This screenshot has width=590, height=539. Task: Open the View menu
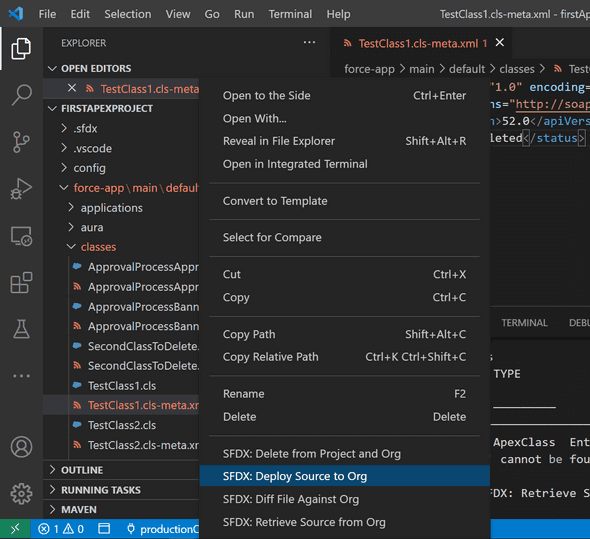click(178, 14)
